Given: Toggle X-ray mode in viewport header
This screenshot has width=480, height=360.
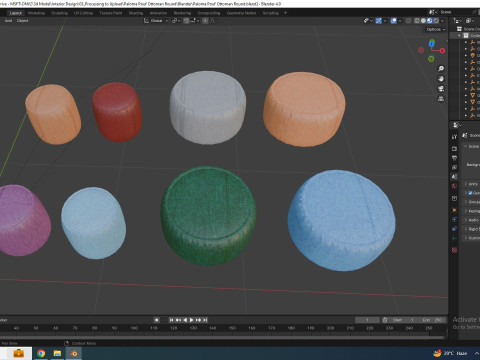Looking at the screenshot, I should 408,21.
